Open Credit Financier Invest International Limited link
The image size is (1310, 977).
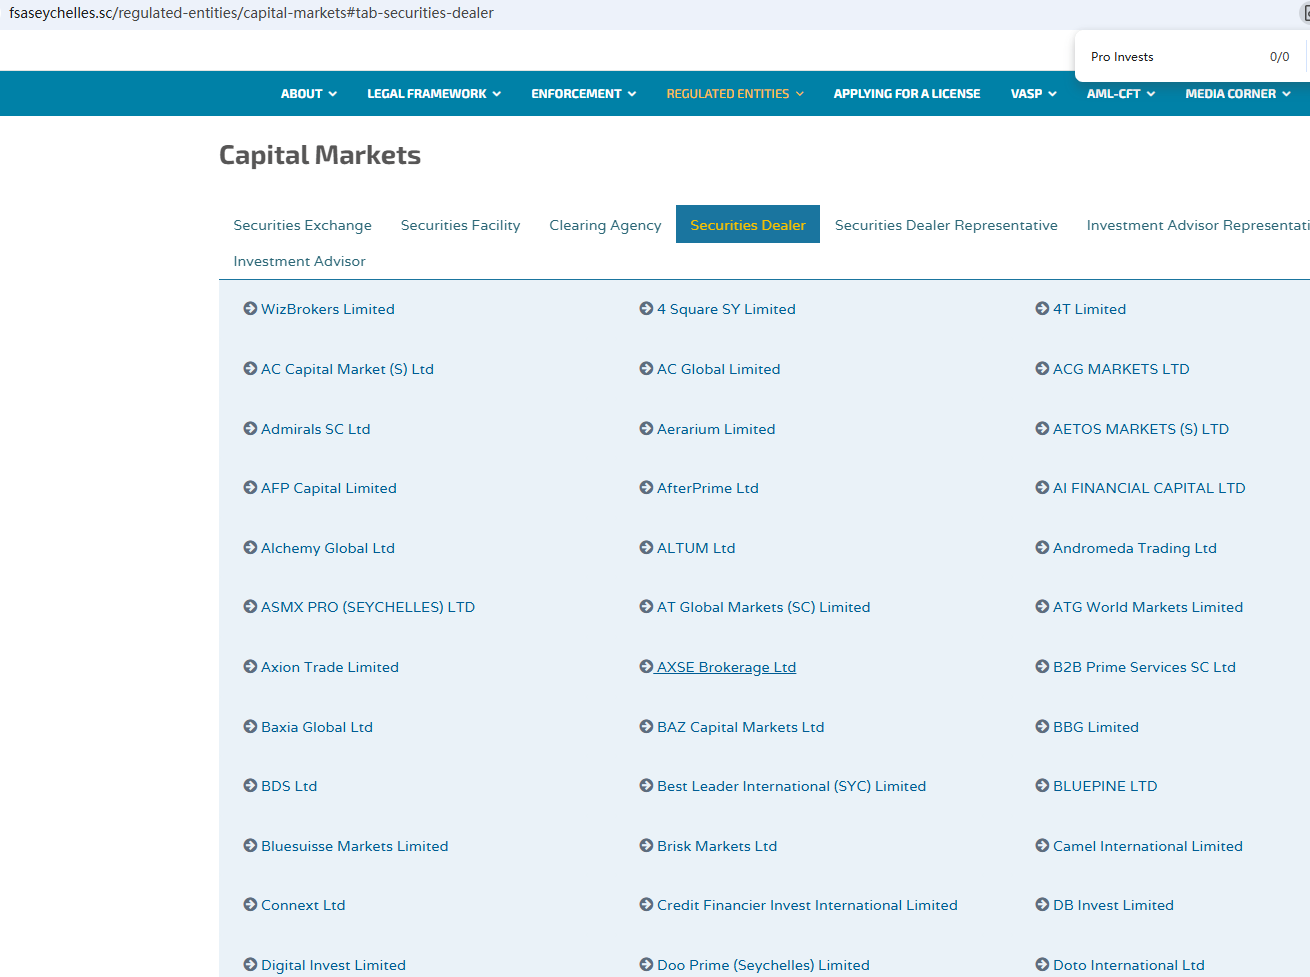pyautogui.click(x=807, y=905)
